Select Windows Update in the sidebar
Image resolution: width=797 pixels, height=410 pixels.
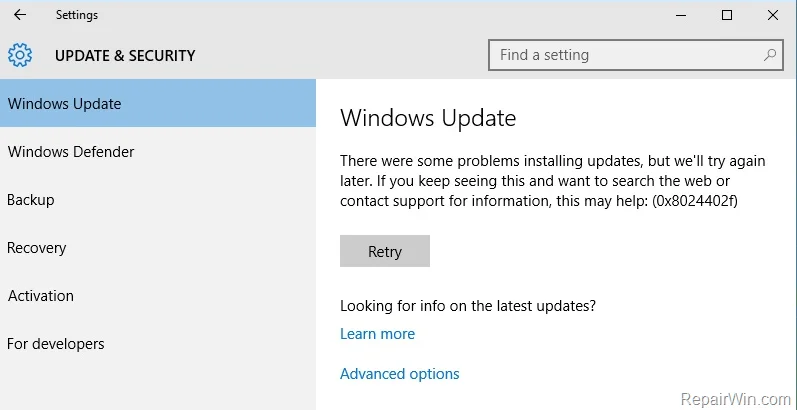pos(64,104)
